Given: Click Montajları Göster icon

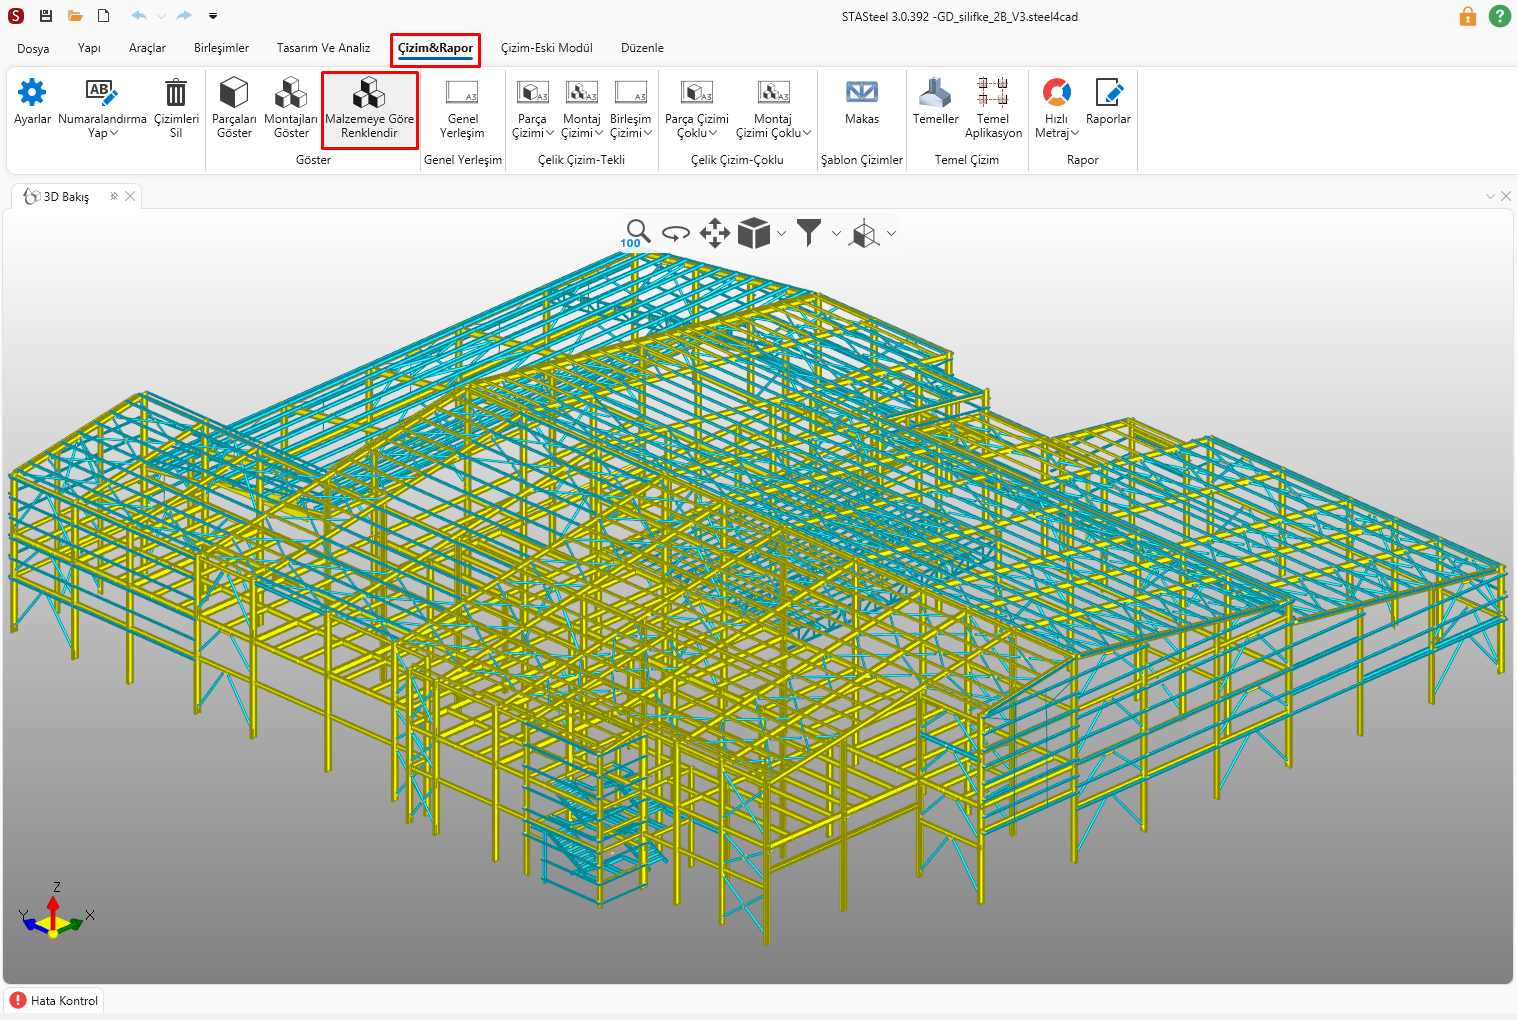Looking at the screenshot, I should [291, 93].
